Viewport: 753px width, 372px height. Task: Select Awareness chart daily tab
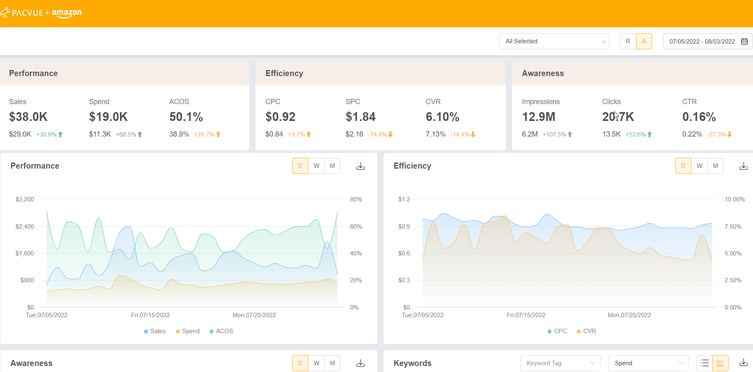click(x=300, y=363)
